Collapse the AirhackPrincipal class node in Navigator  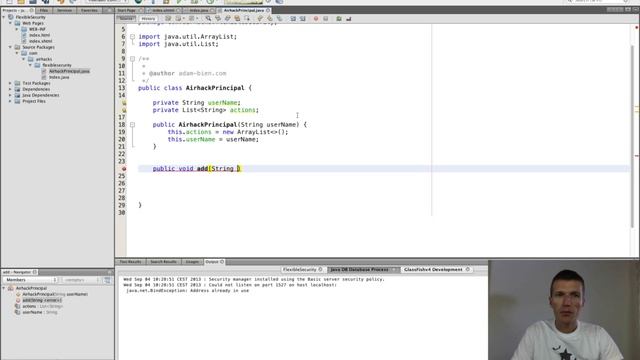(4, 288)
